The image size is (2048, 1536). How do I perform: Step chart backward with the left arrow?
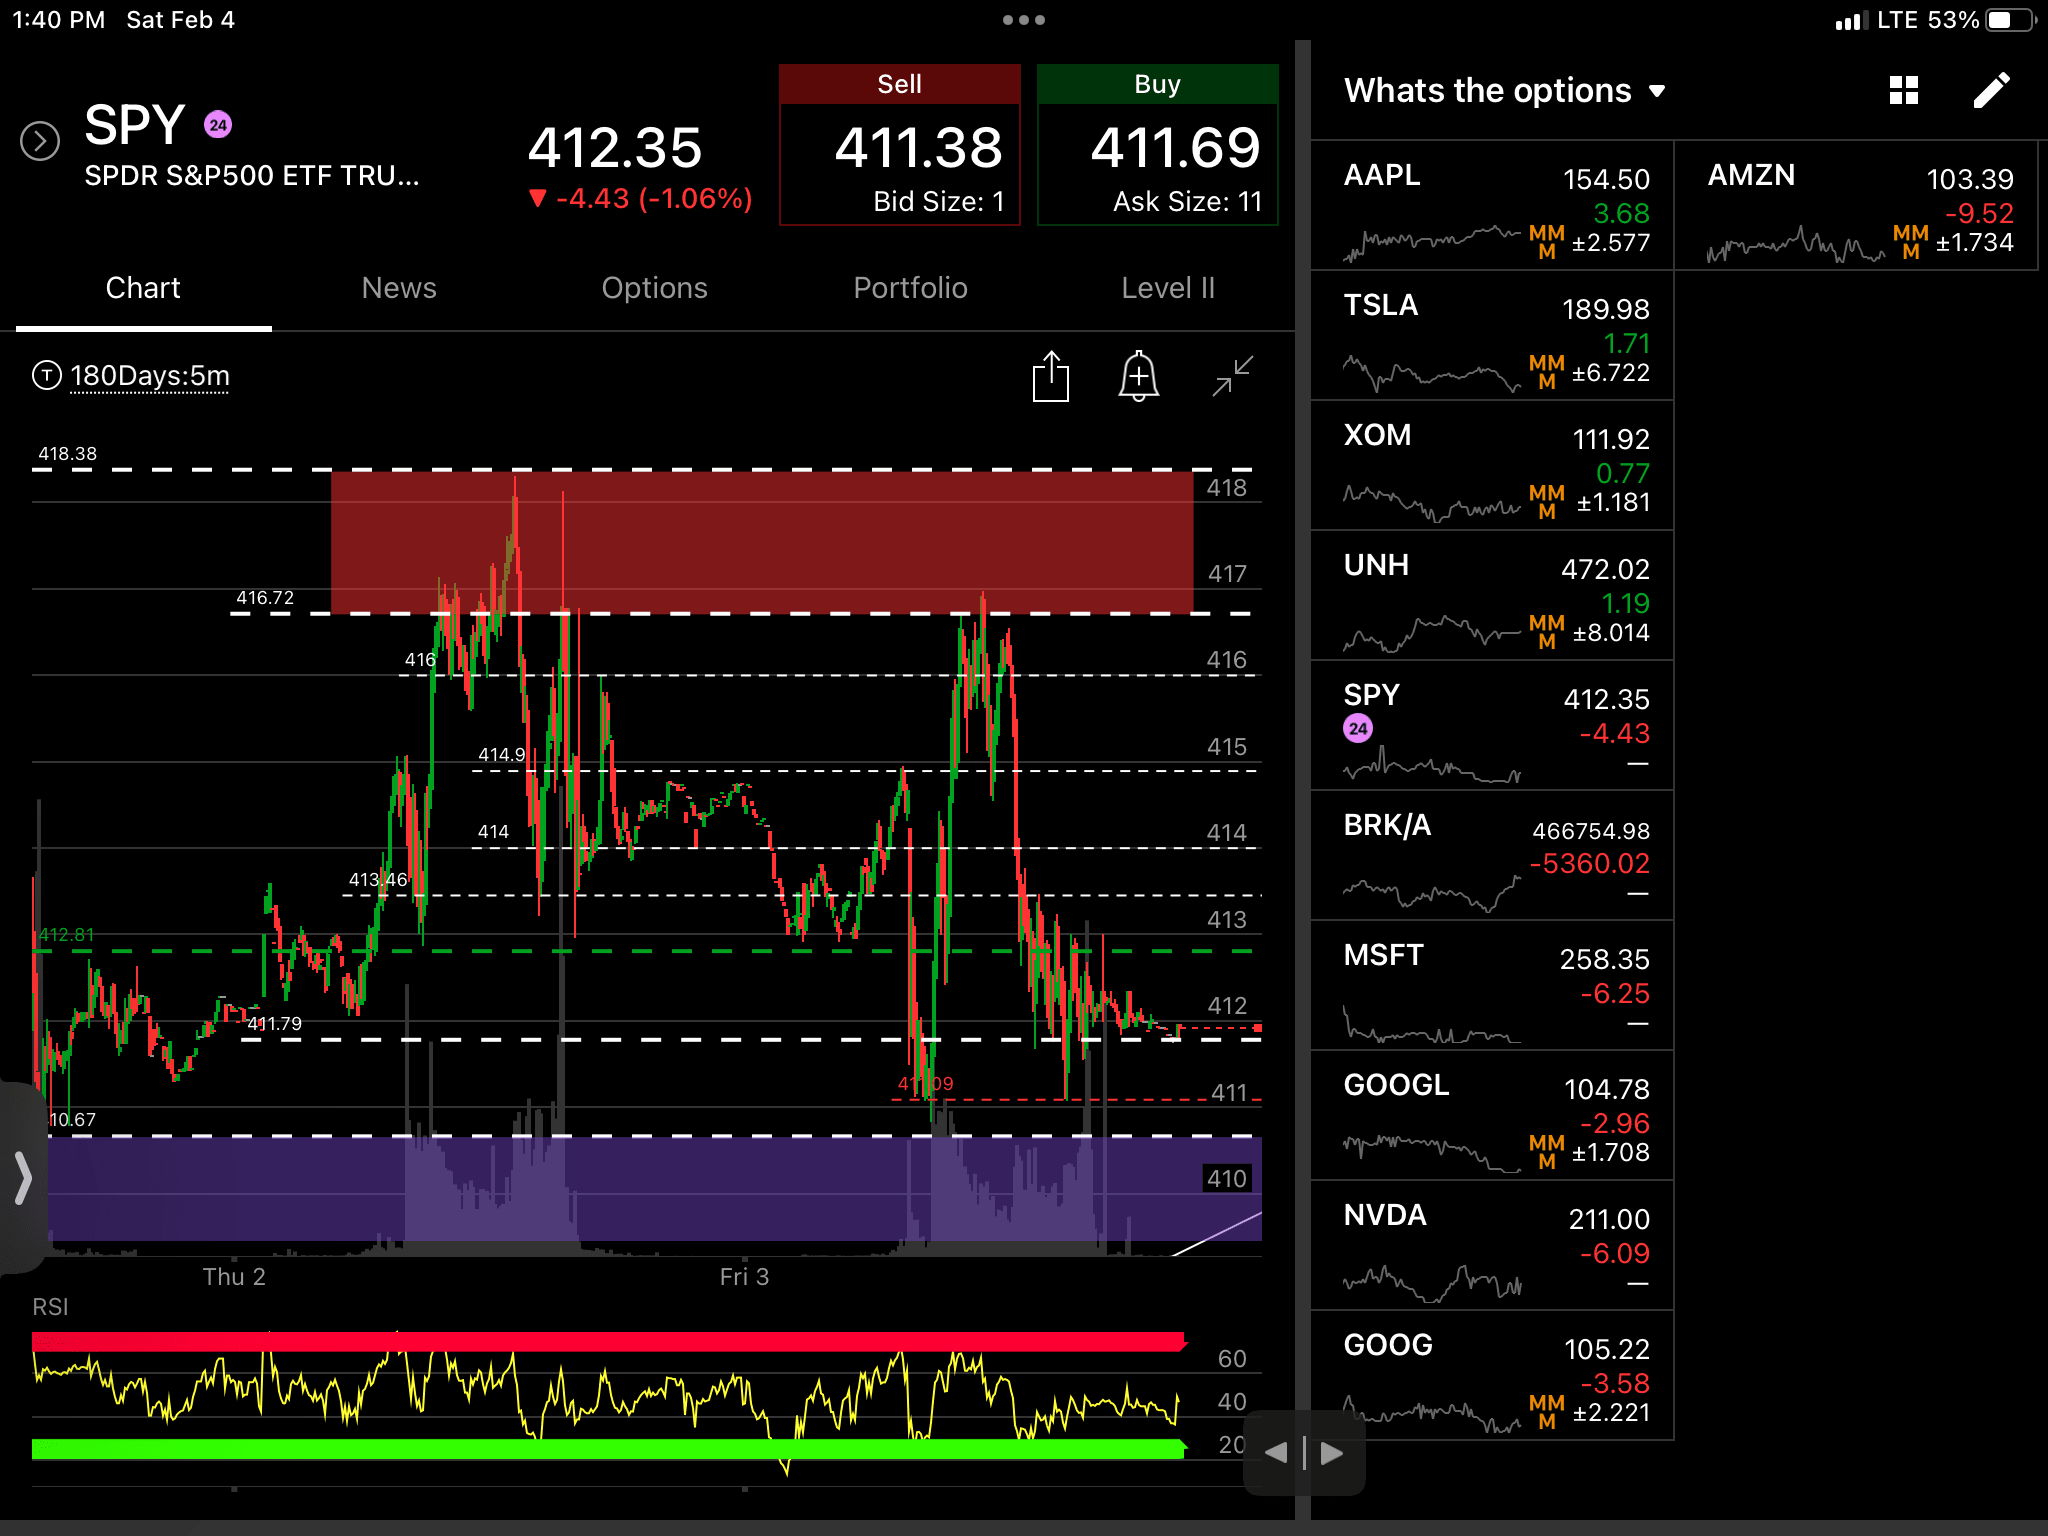(1276, 1453)
